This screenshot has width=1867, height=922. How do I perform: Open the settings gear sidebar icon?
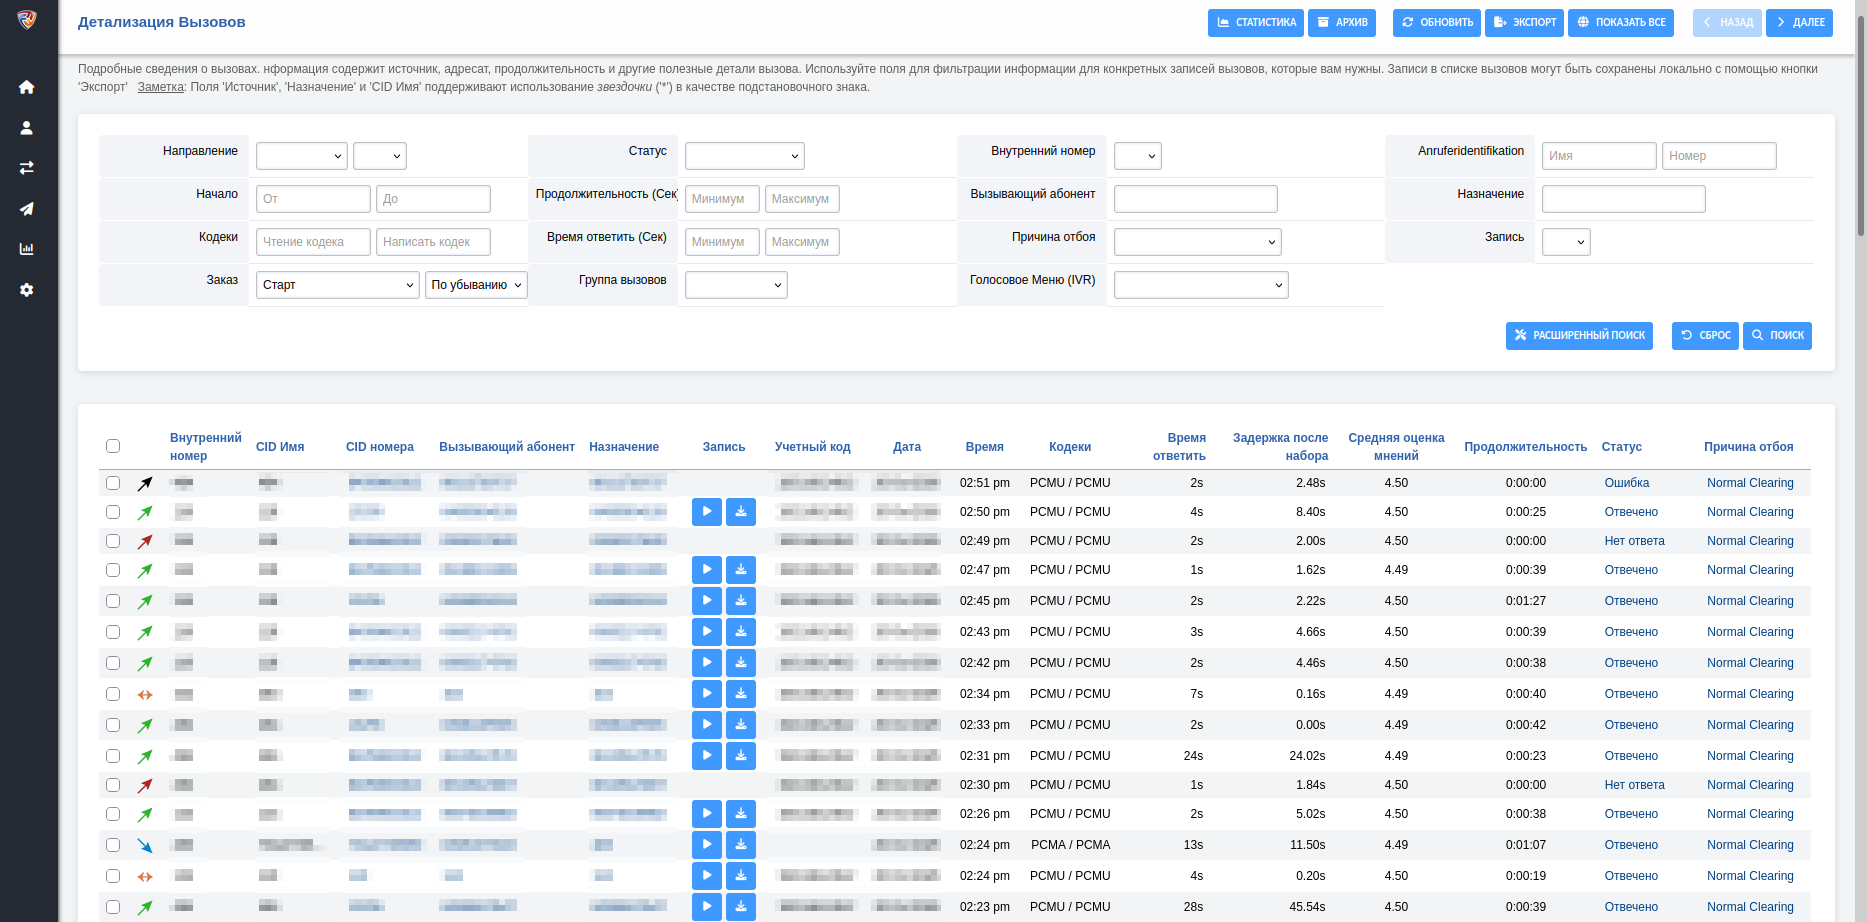tap(27, 290)
